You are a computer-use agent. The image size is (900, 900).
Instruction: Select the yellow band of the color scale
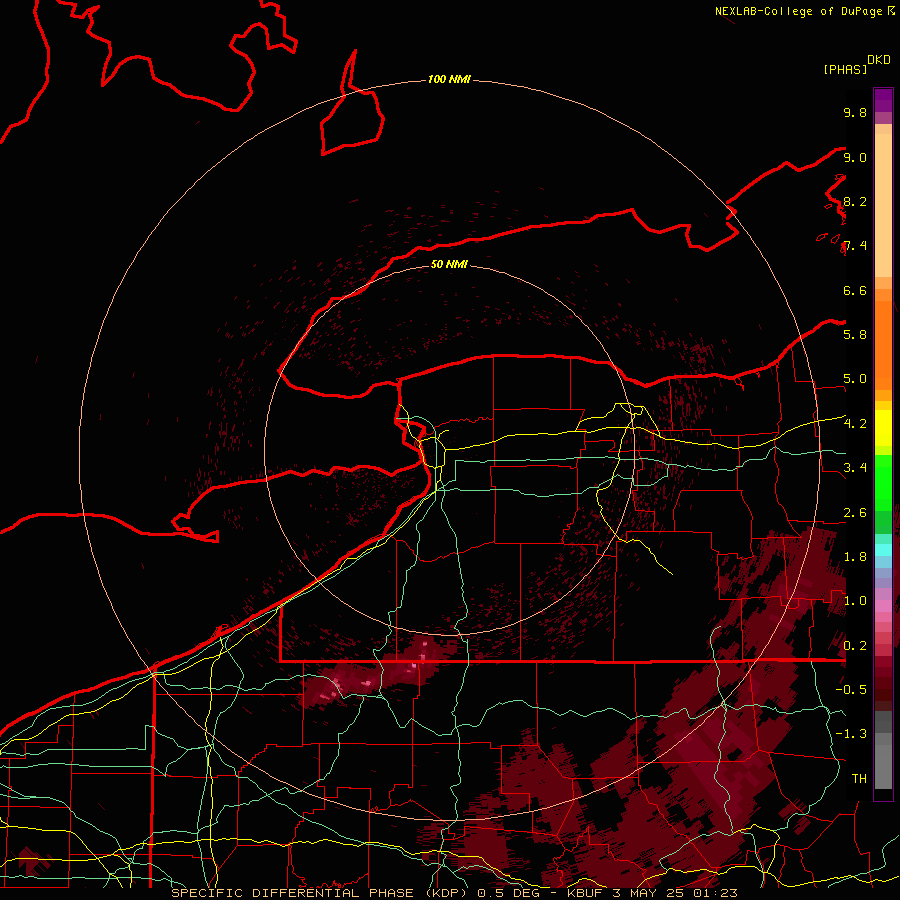pos(883,428)
